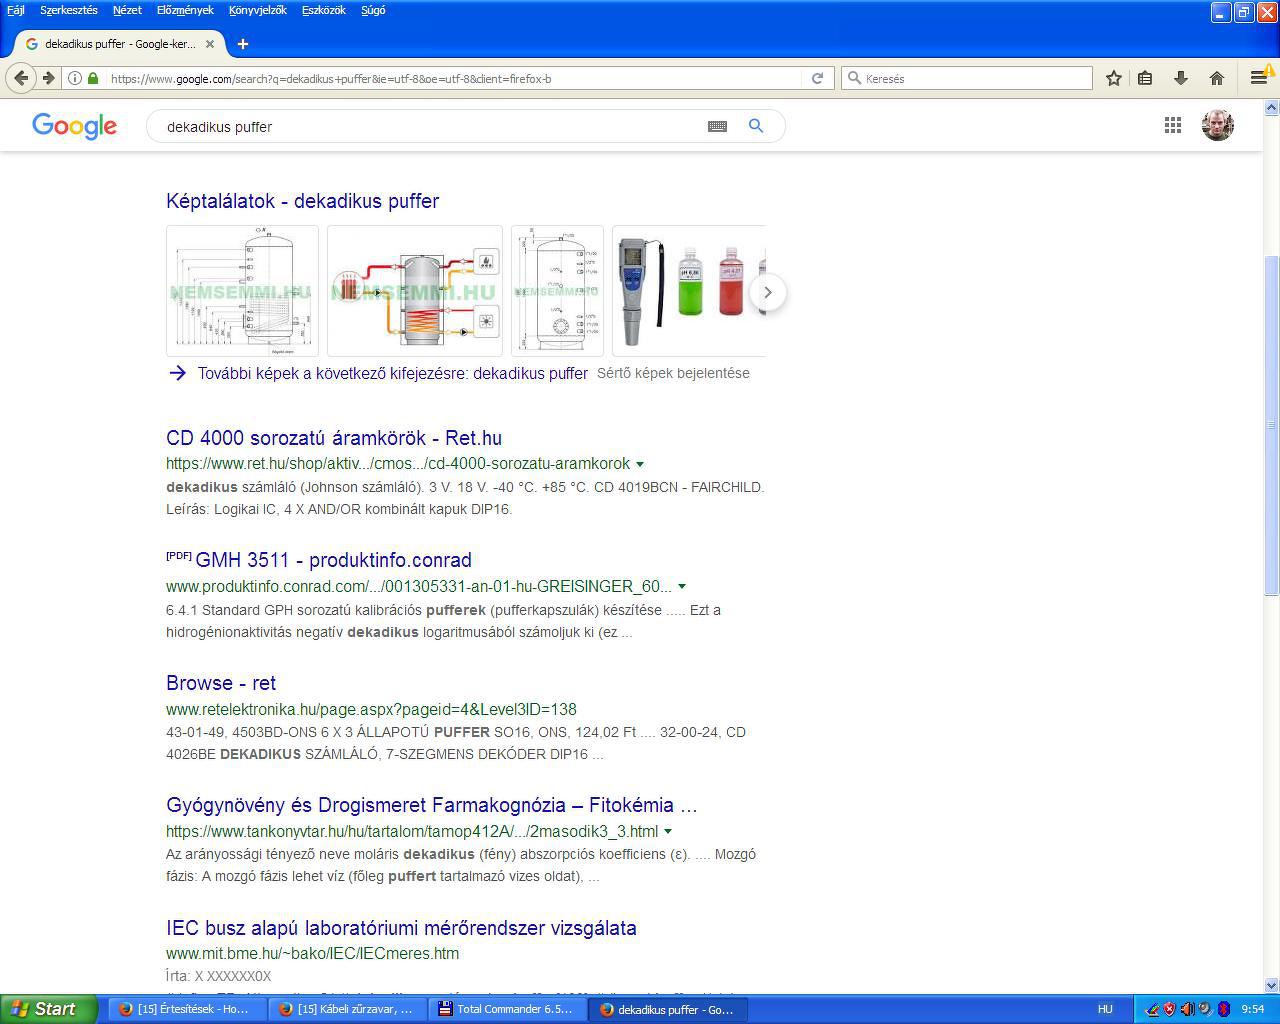The height and width of the screenshot is (1024, 1280).
Task: Open the Könyvjelzők menu
Action: [x=257, y=10]
